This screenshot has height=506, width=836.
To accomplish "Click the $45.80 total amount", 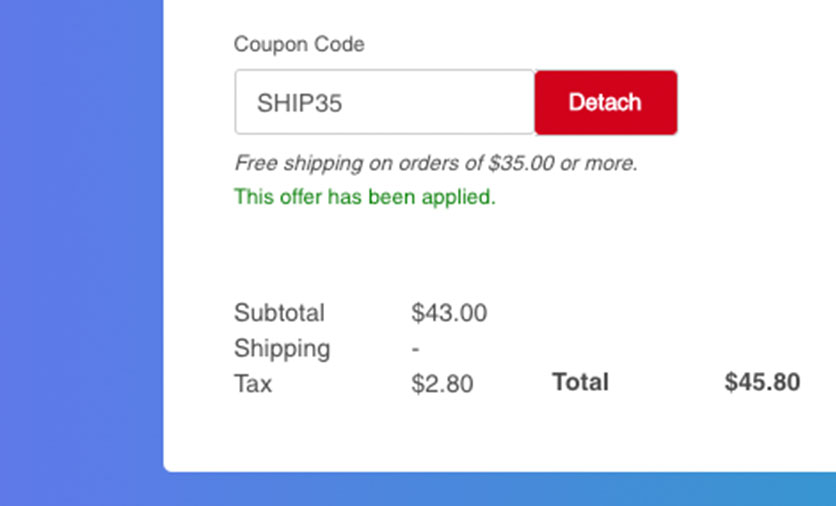I will [762, 382].
